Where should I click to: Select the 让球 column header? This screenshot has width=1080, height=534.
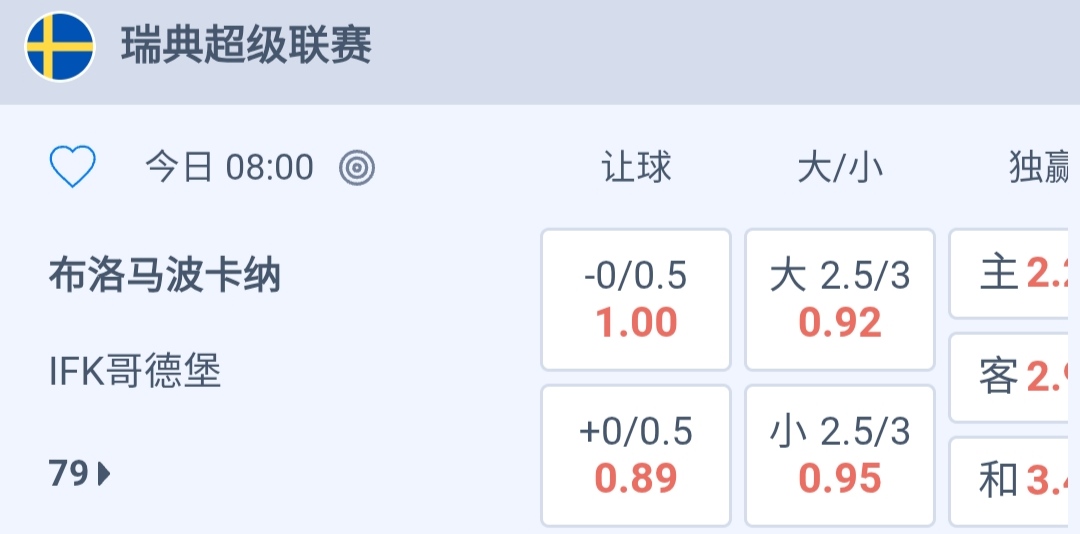[636, 168]
